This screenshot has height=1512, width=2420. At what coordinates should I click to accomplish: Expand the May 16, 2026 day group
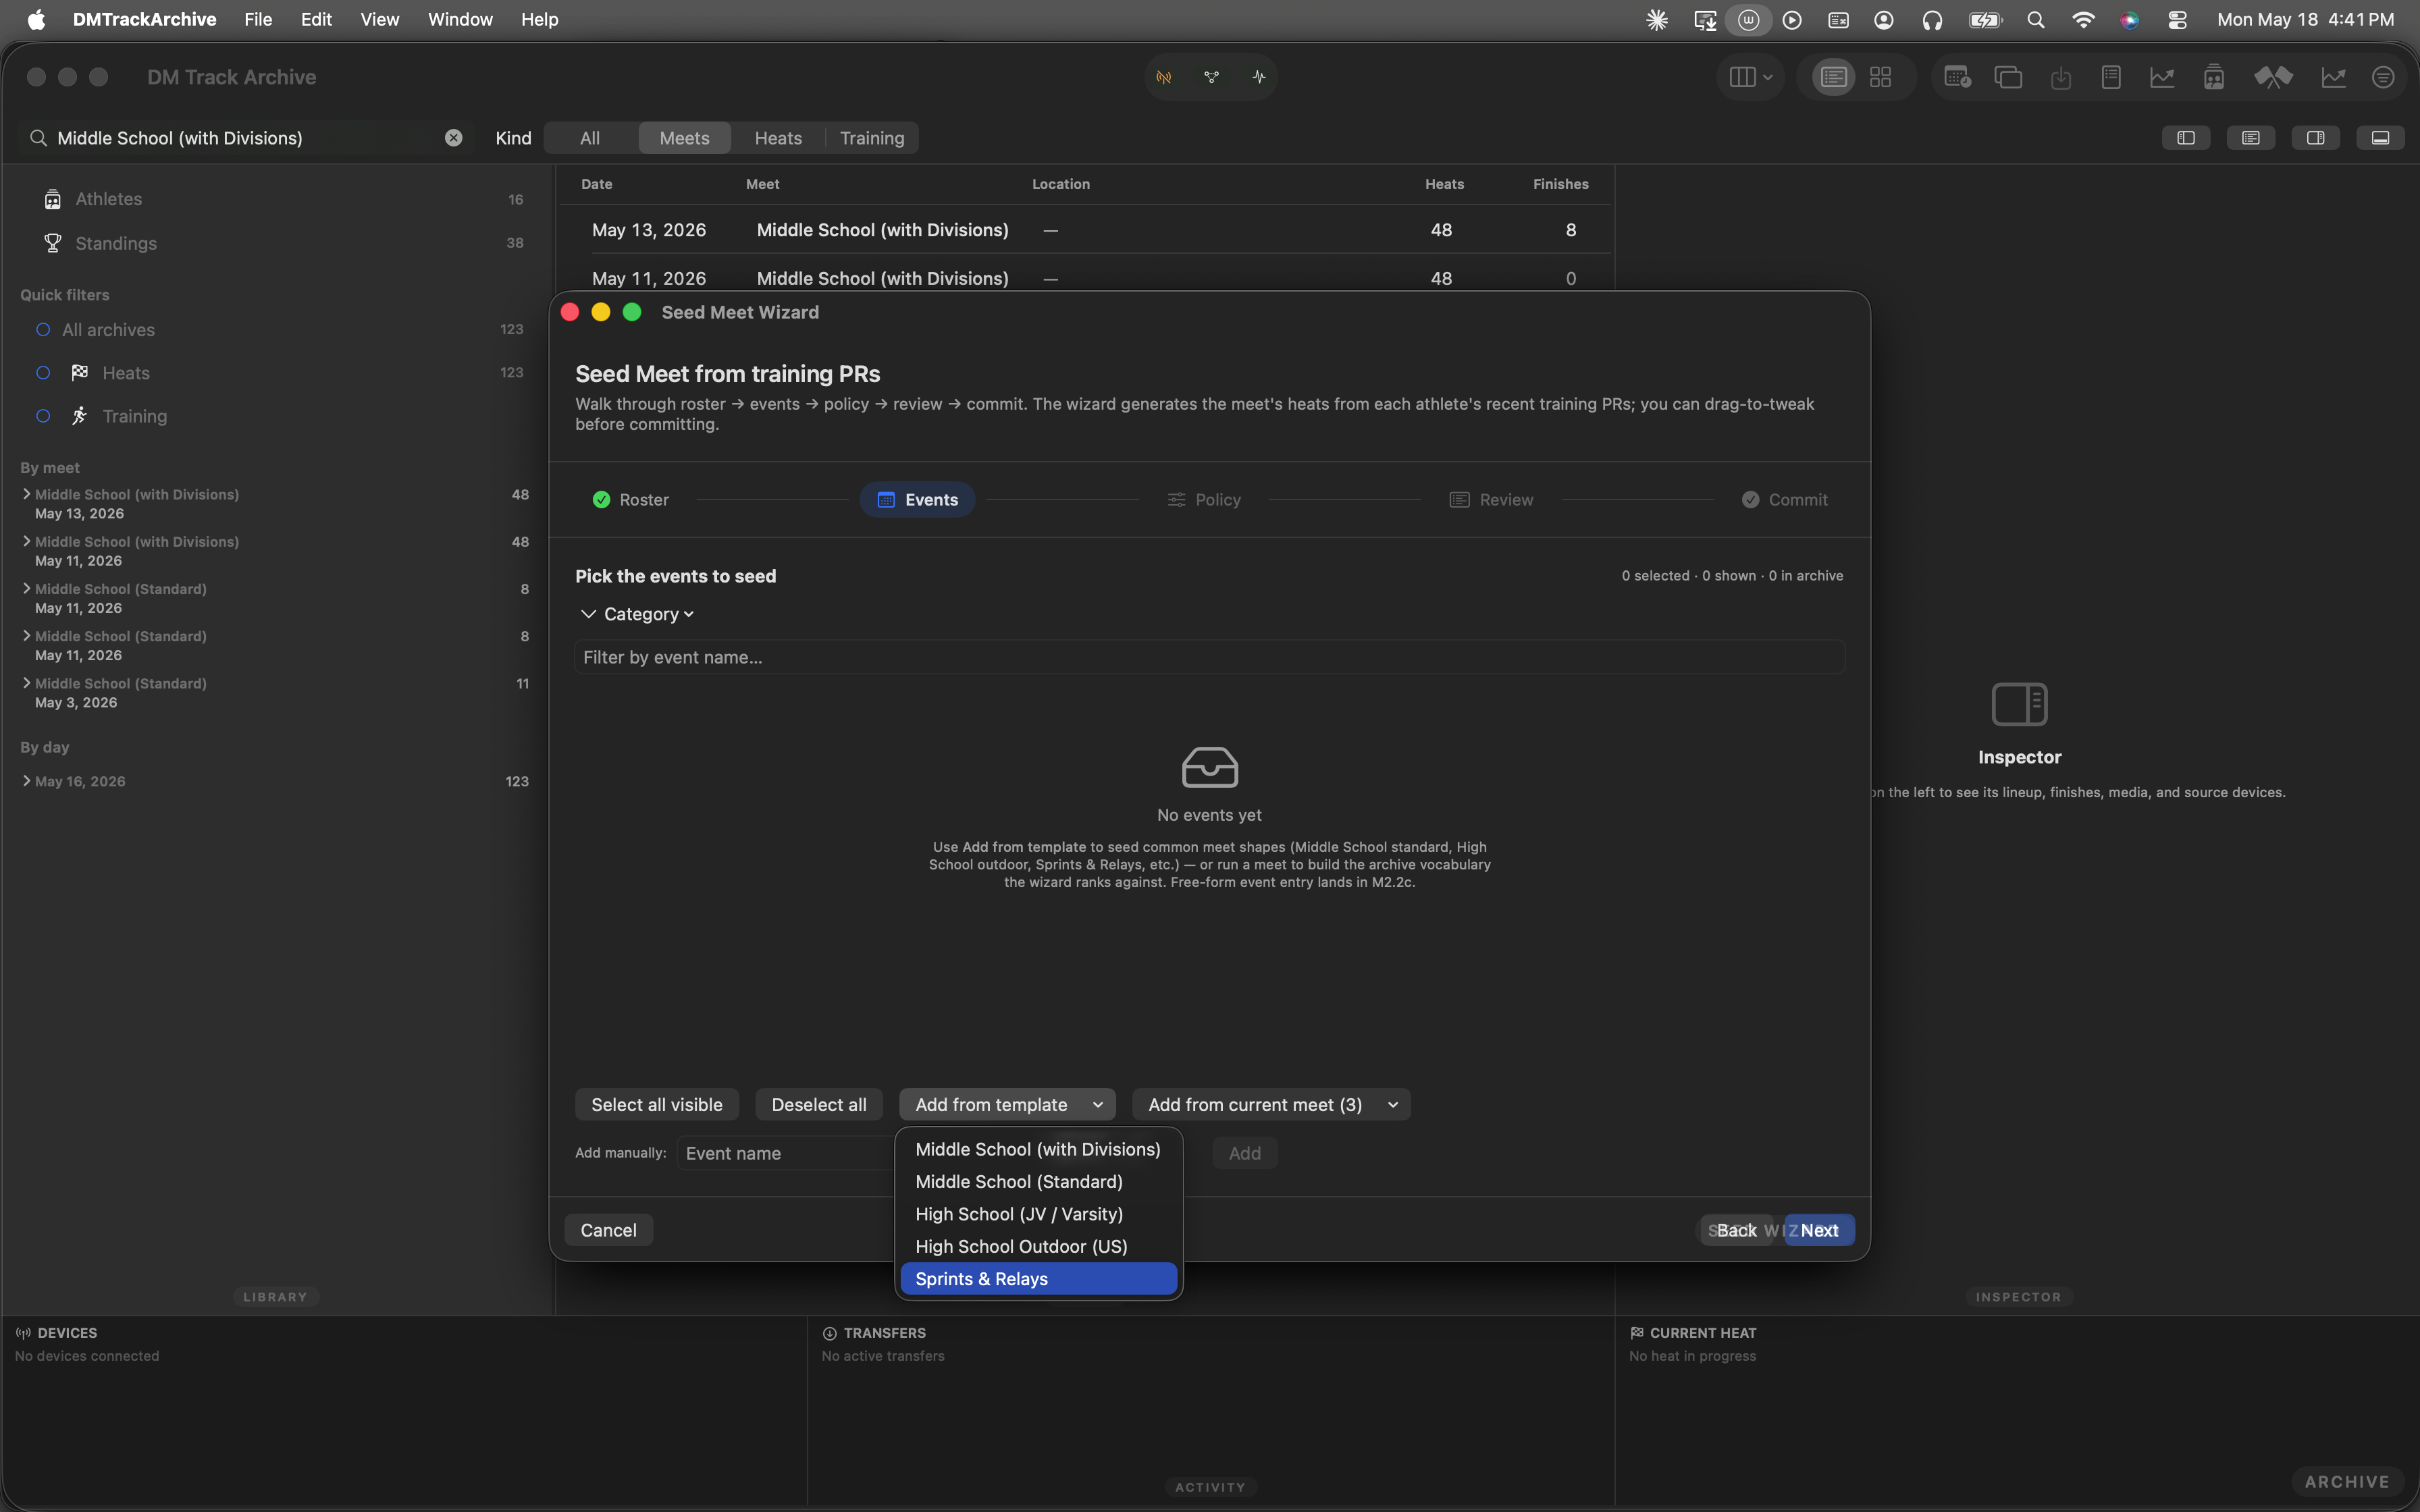point(26,781)
